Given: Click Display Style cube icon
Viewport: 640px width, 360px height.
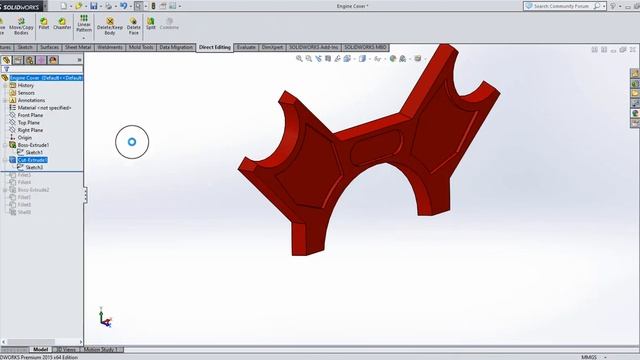Looking at the screenshot, I should point(362,59).
